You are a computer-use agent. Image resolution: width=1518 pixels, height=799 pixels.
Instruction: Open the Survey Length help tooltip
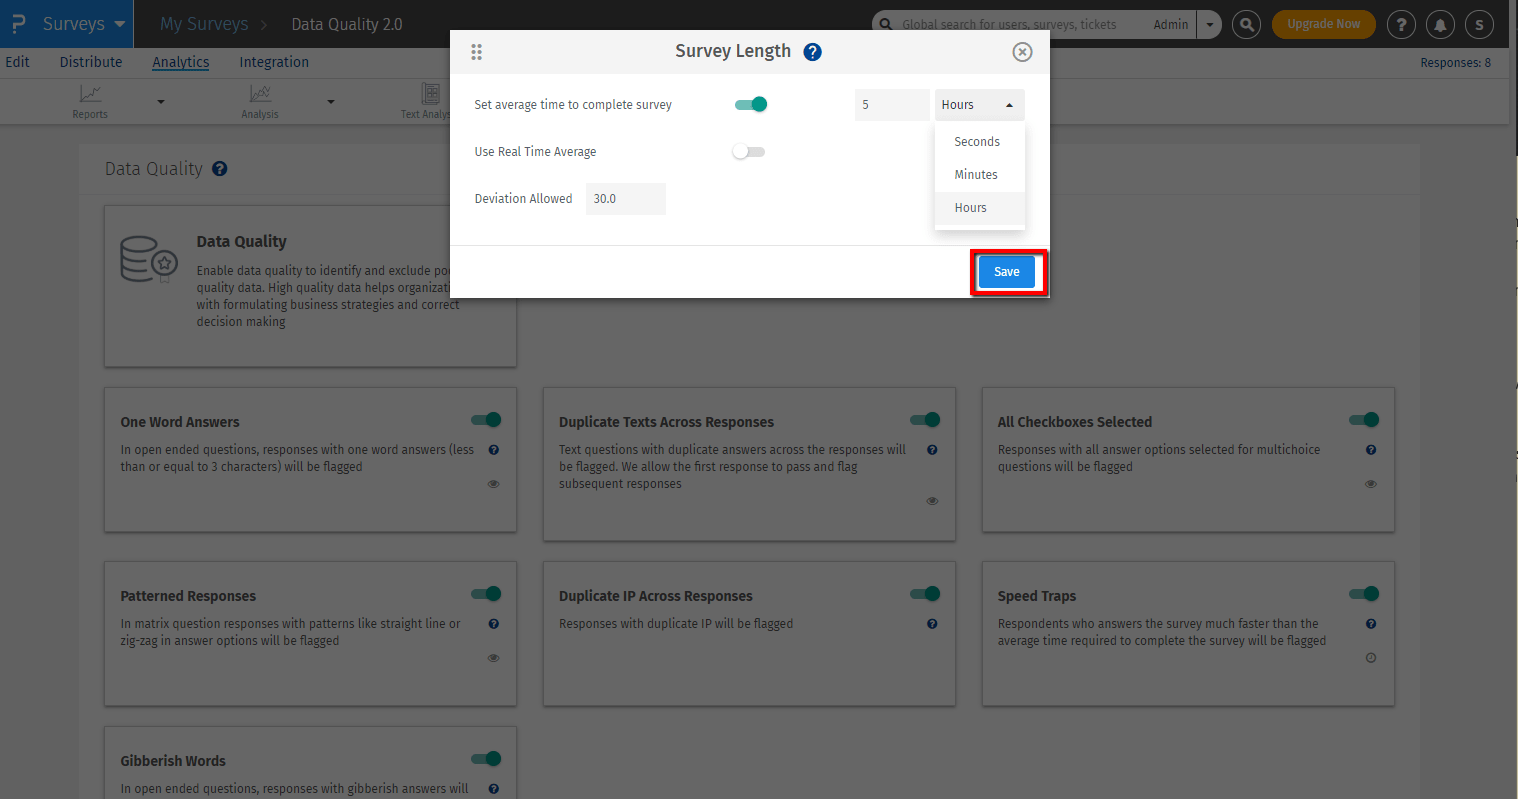tap(812, 51)
